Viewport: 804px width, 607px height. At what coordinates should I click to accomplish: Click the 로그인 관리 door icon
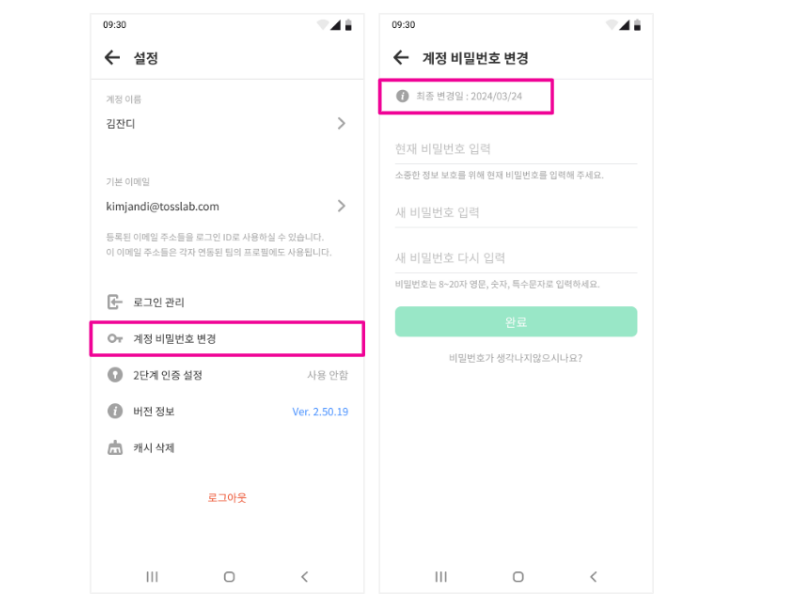115,302
